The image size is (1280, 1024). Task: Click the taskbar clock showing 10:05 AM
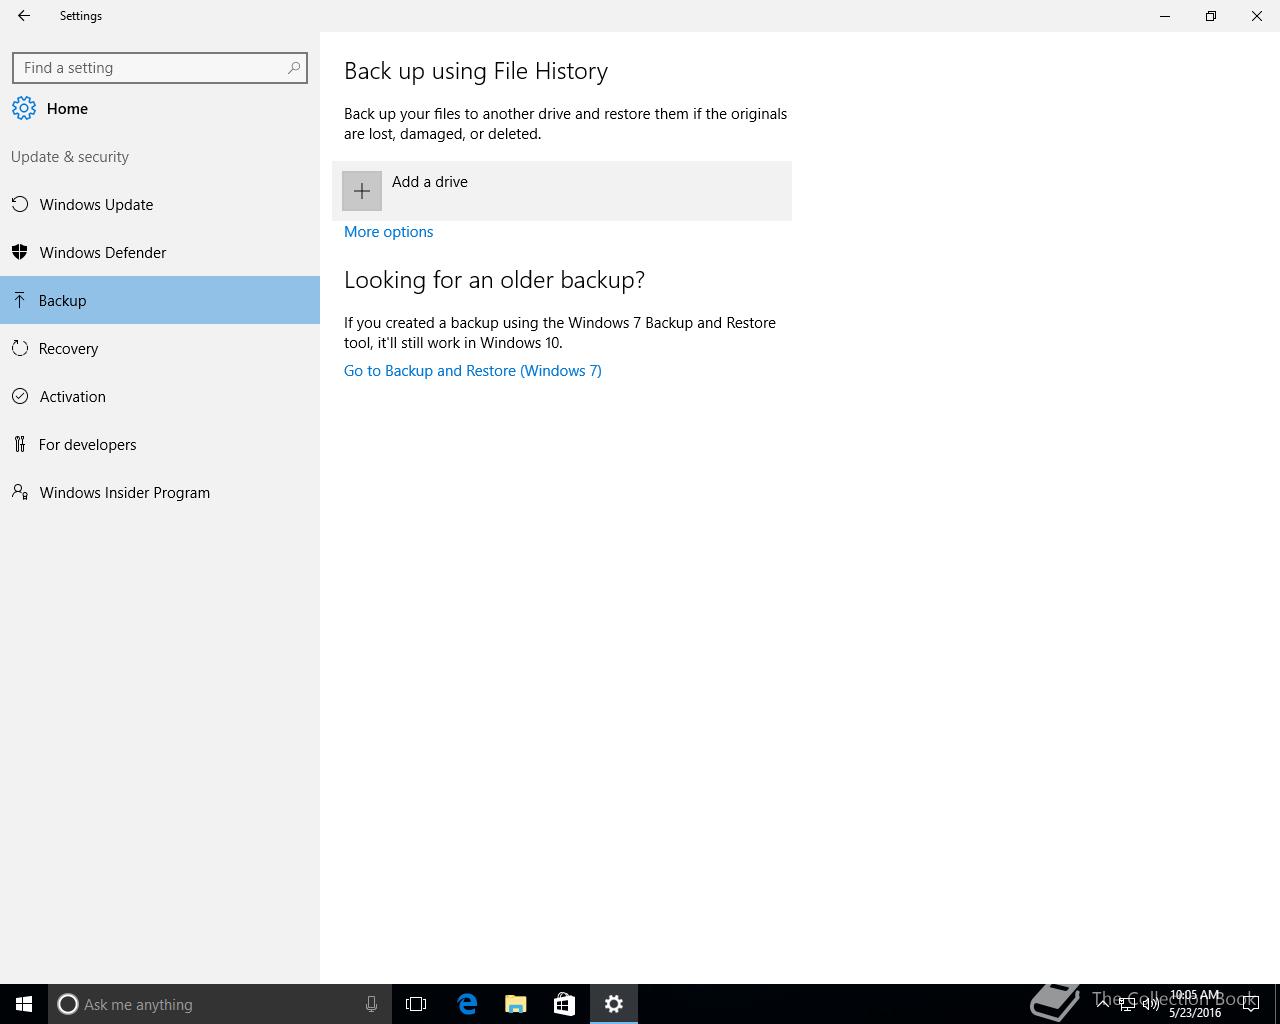1195,1004
